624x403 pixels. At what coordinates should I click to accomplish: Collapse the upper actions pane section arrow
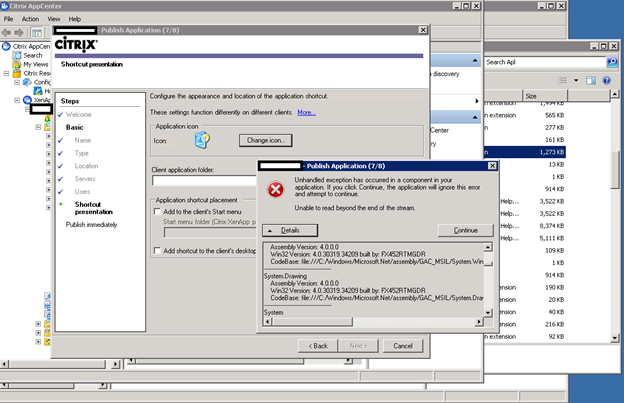tap(475, 60)
